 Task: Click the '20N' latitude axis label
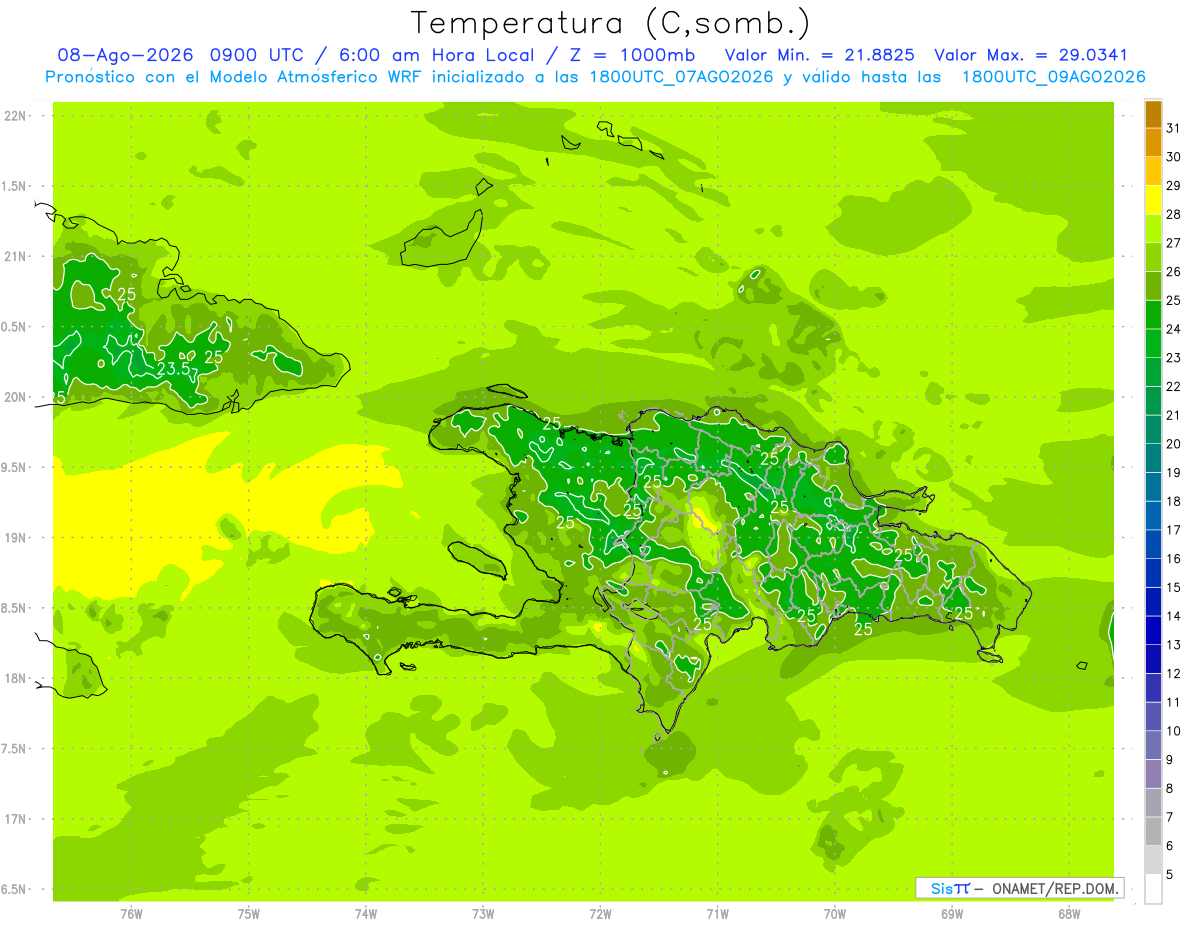tap(16, 397)
